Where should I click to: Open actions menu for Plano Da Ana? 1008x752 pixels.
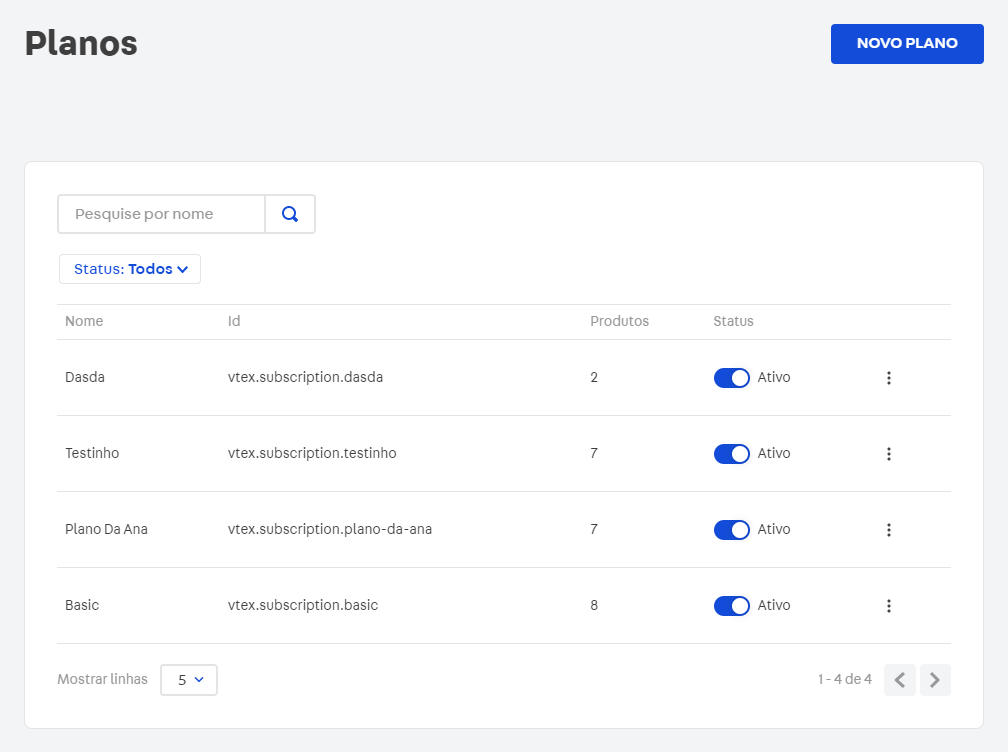click(x=888, y=530)
